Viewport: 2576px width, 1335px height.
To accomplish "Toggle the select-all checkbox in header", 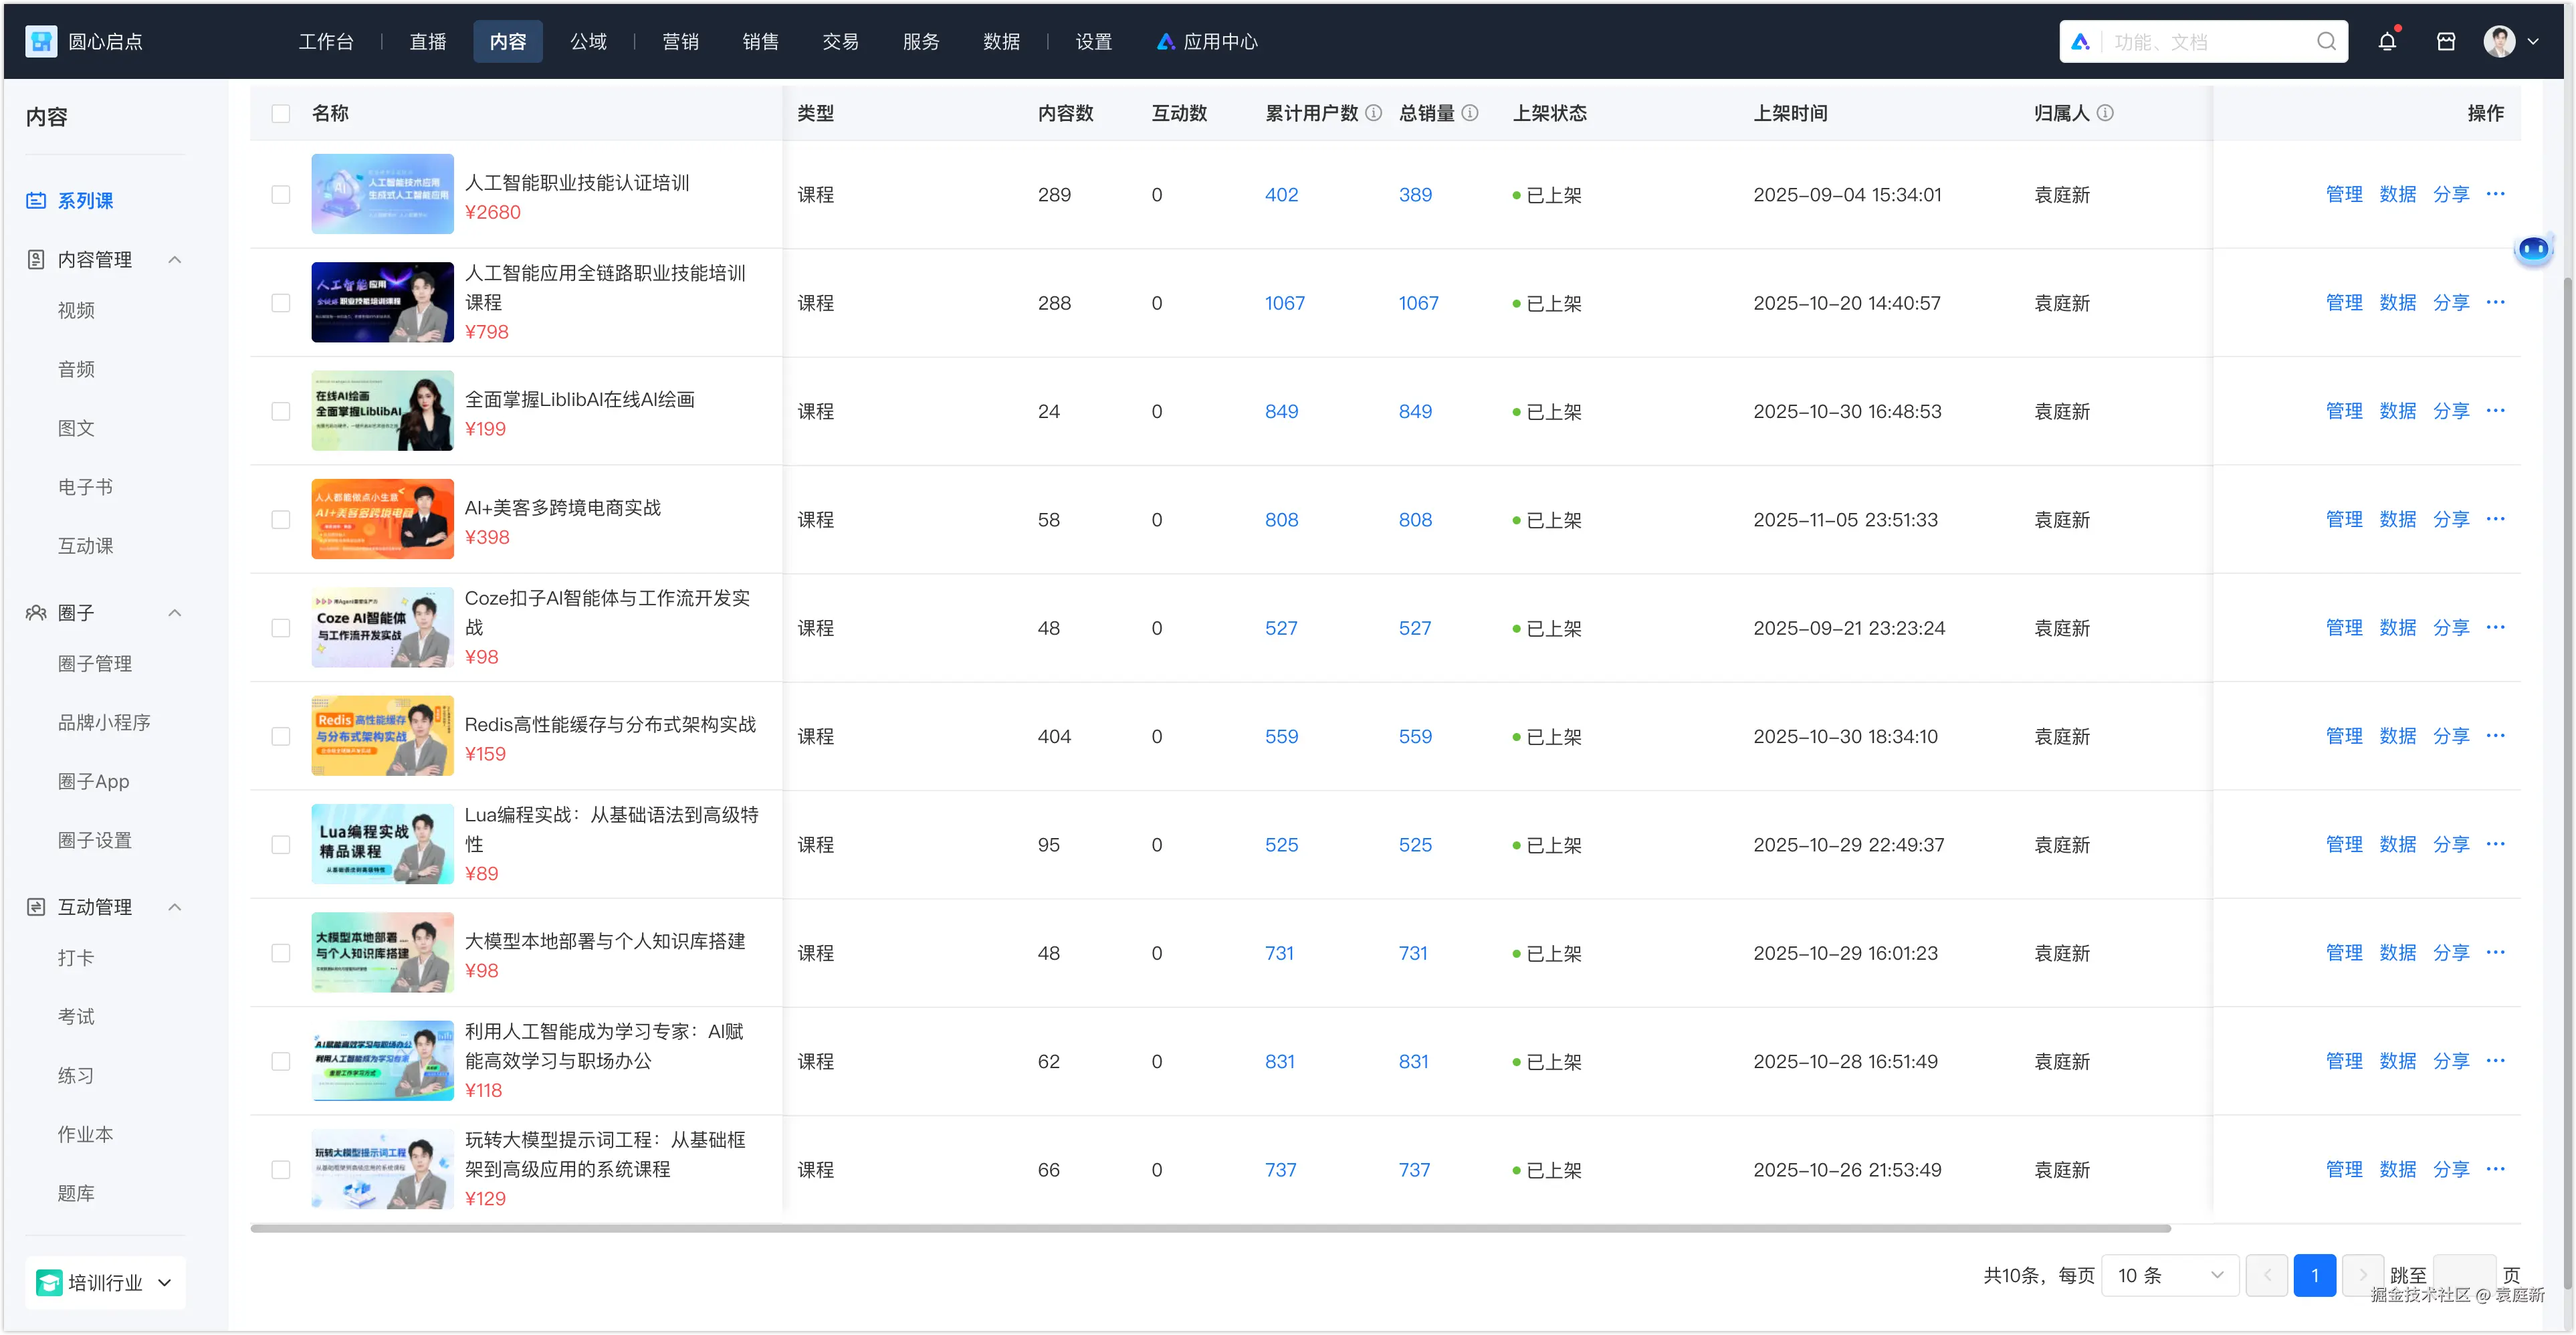I will click(x=281, y=114).
